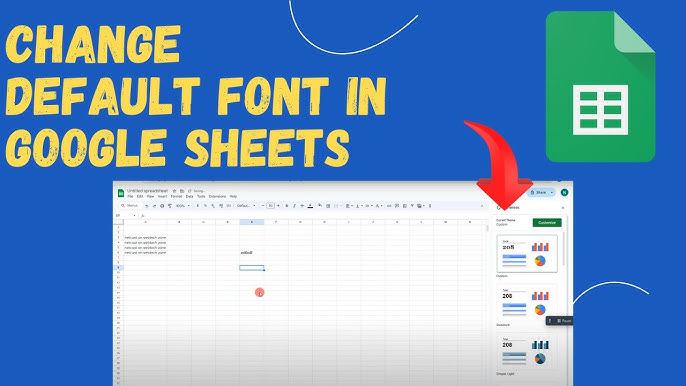
Task: Open the dropdown arrow beside Share
Action: (552, 193)
